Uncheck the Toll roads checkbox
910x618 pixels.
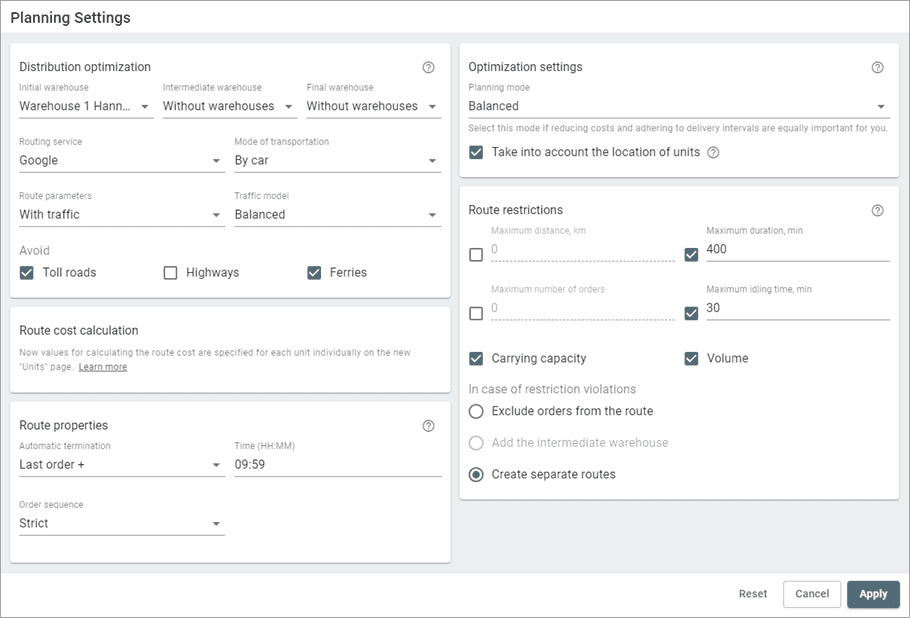(x=27, y=273)
